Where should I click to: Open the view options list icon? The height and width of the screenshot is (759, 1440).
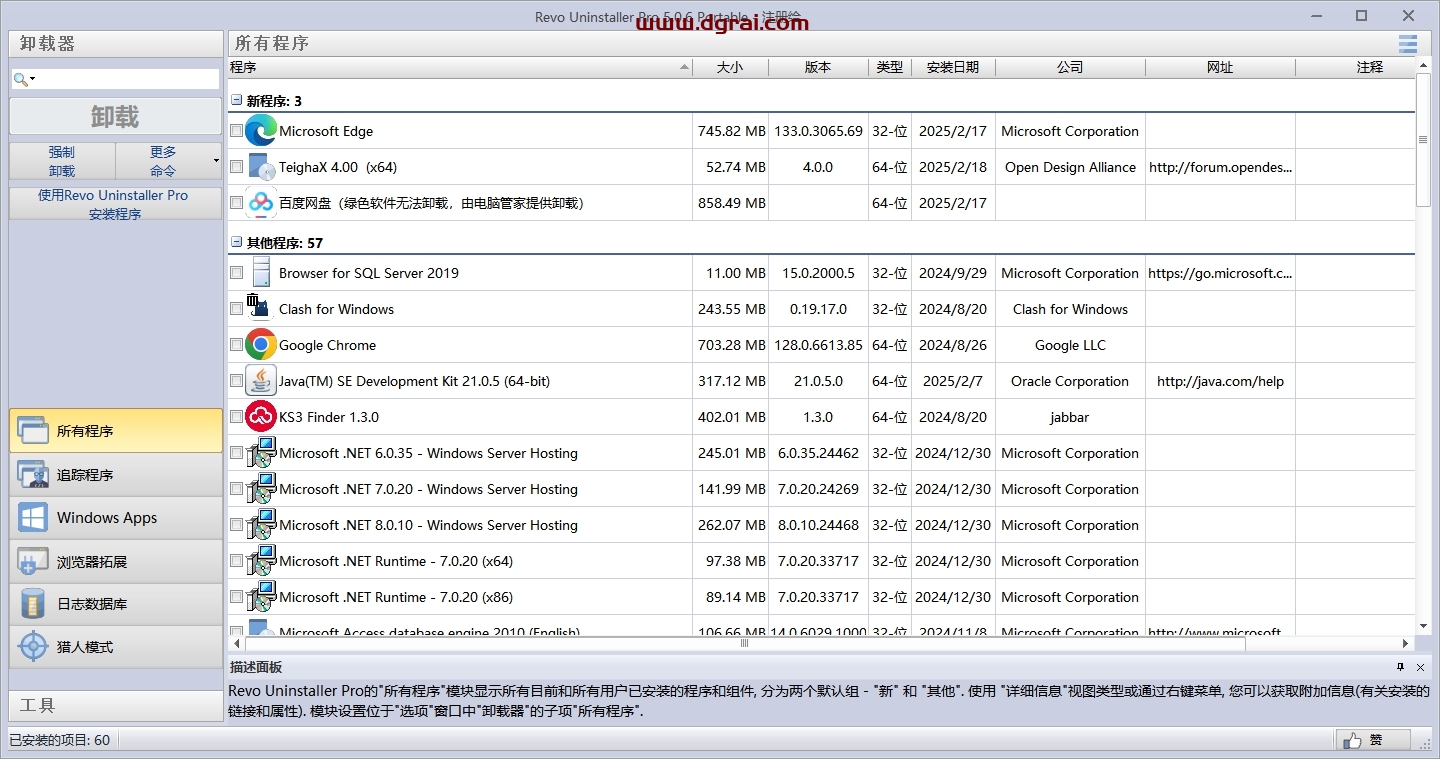pyautogui.click(x=1408, y=44)
